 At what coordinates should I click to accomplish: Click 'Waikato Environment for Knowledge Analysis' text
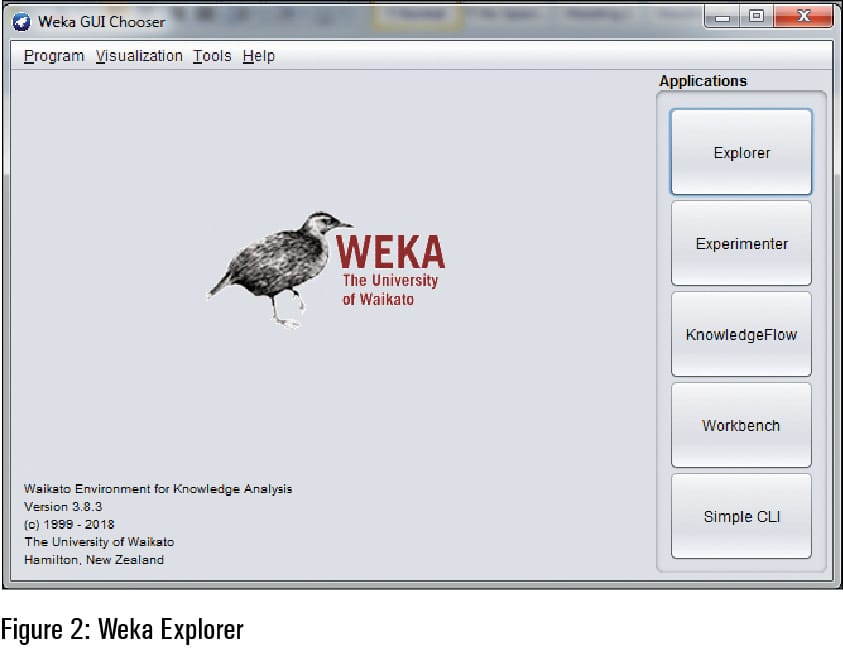[x=158, y=489]
